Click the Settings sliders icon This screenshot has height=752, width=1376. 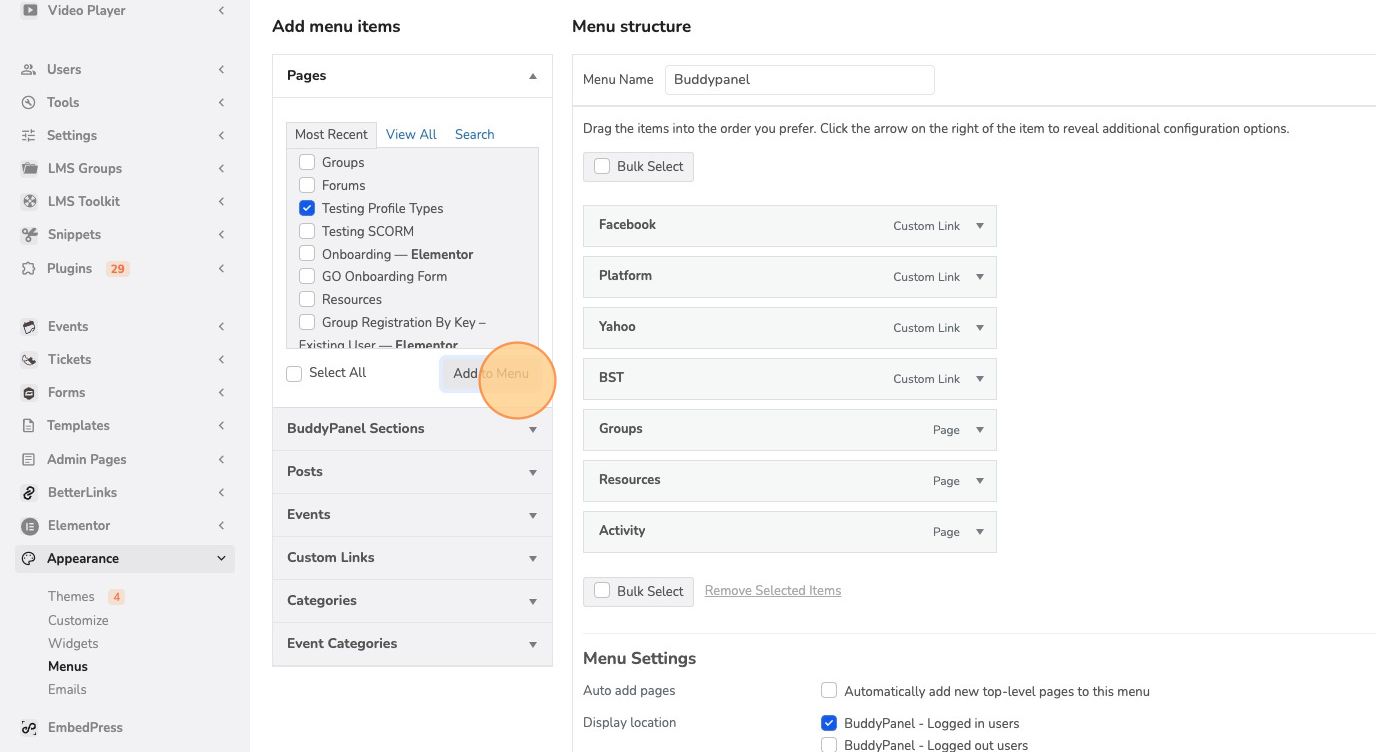[29, 136]
